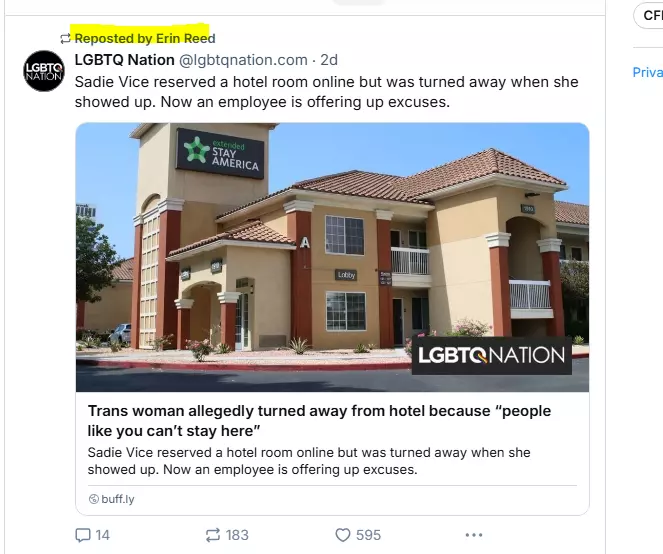Click the repost arrows icon

pyautogui.click(x=213, y=535)
